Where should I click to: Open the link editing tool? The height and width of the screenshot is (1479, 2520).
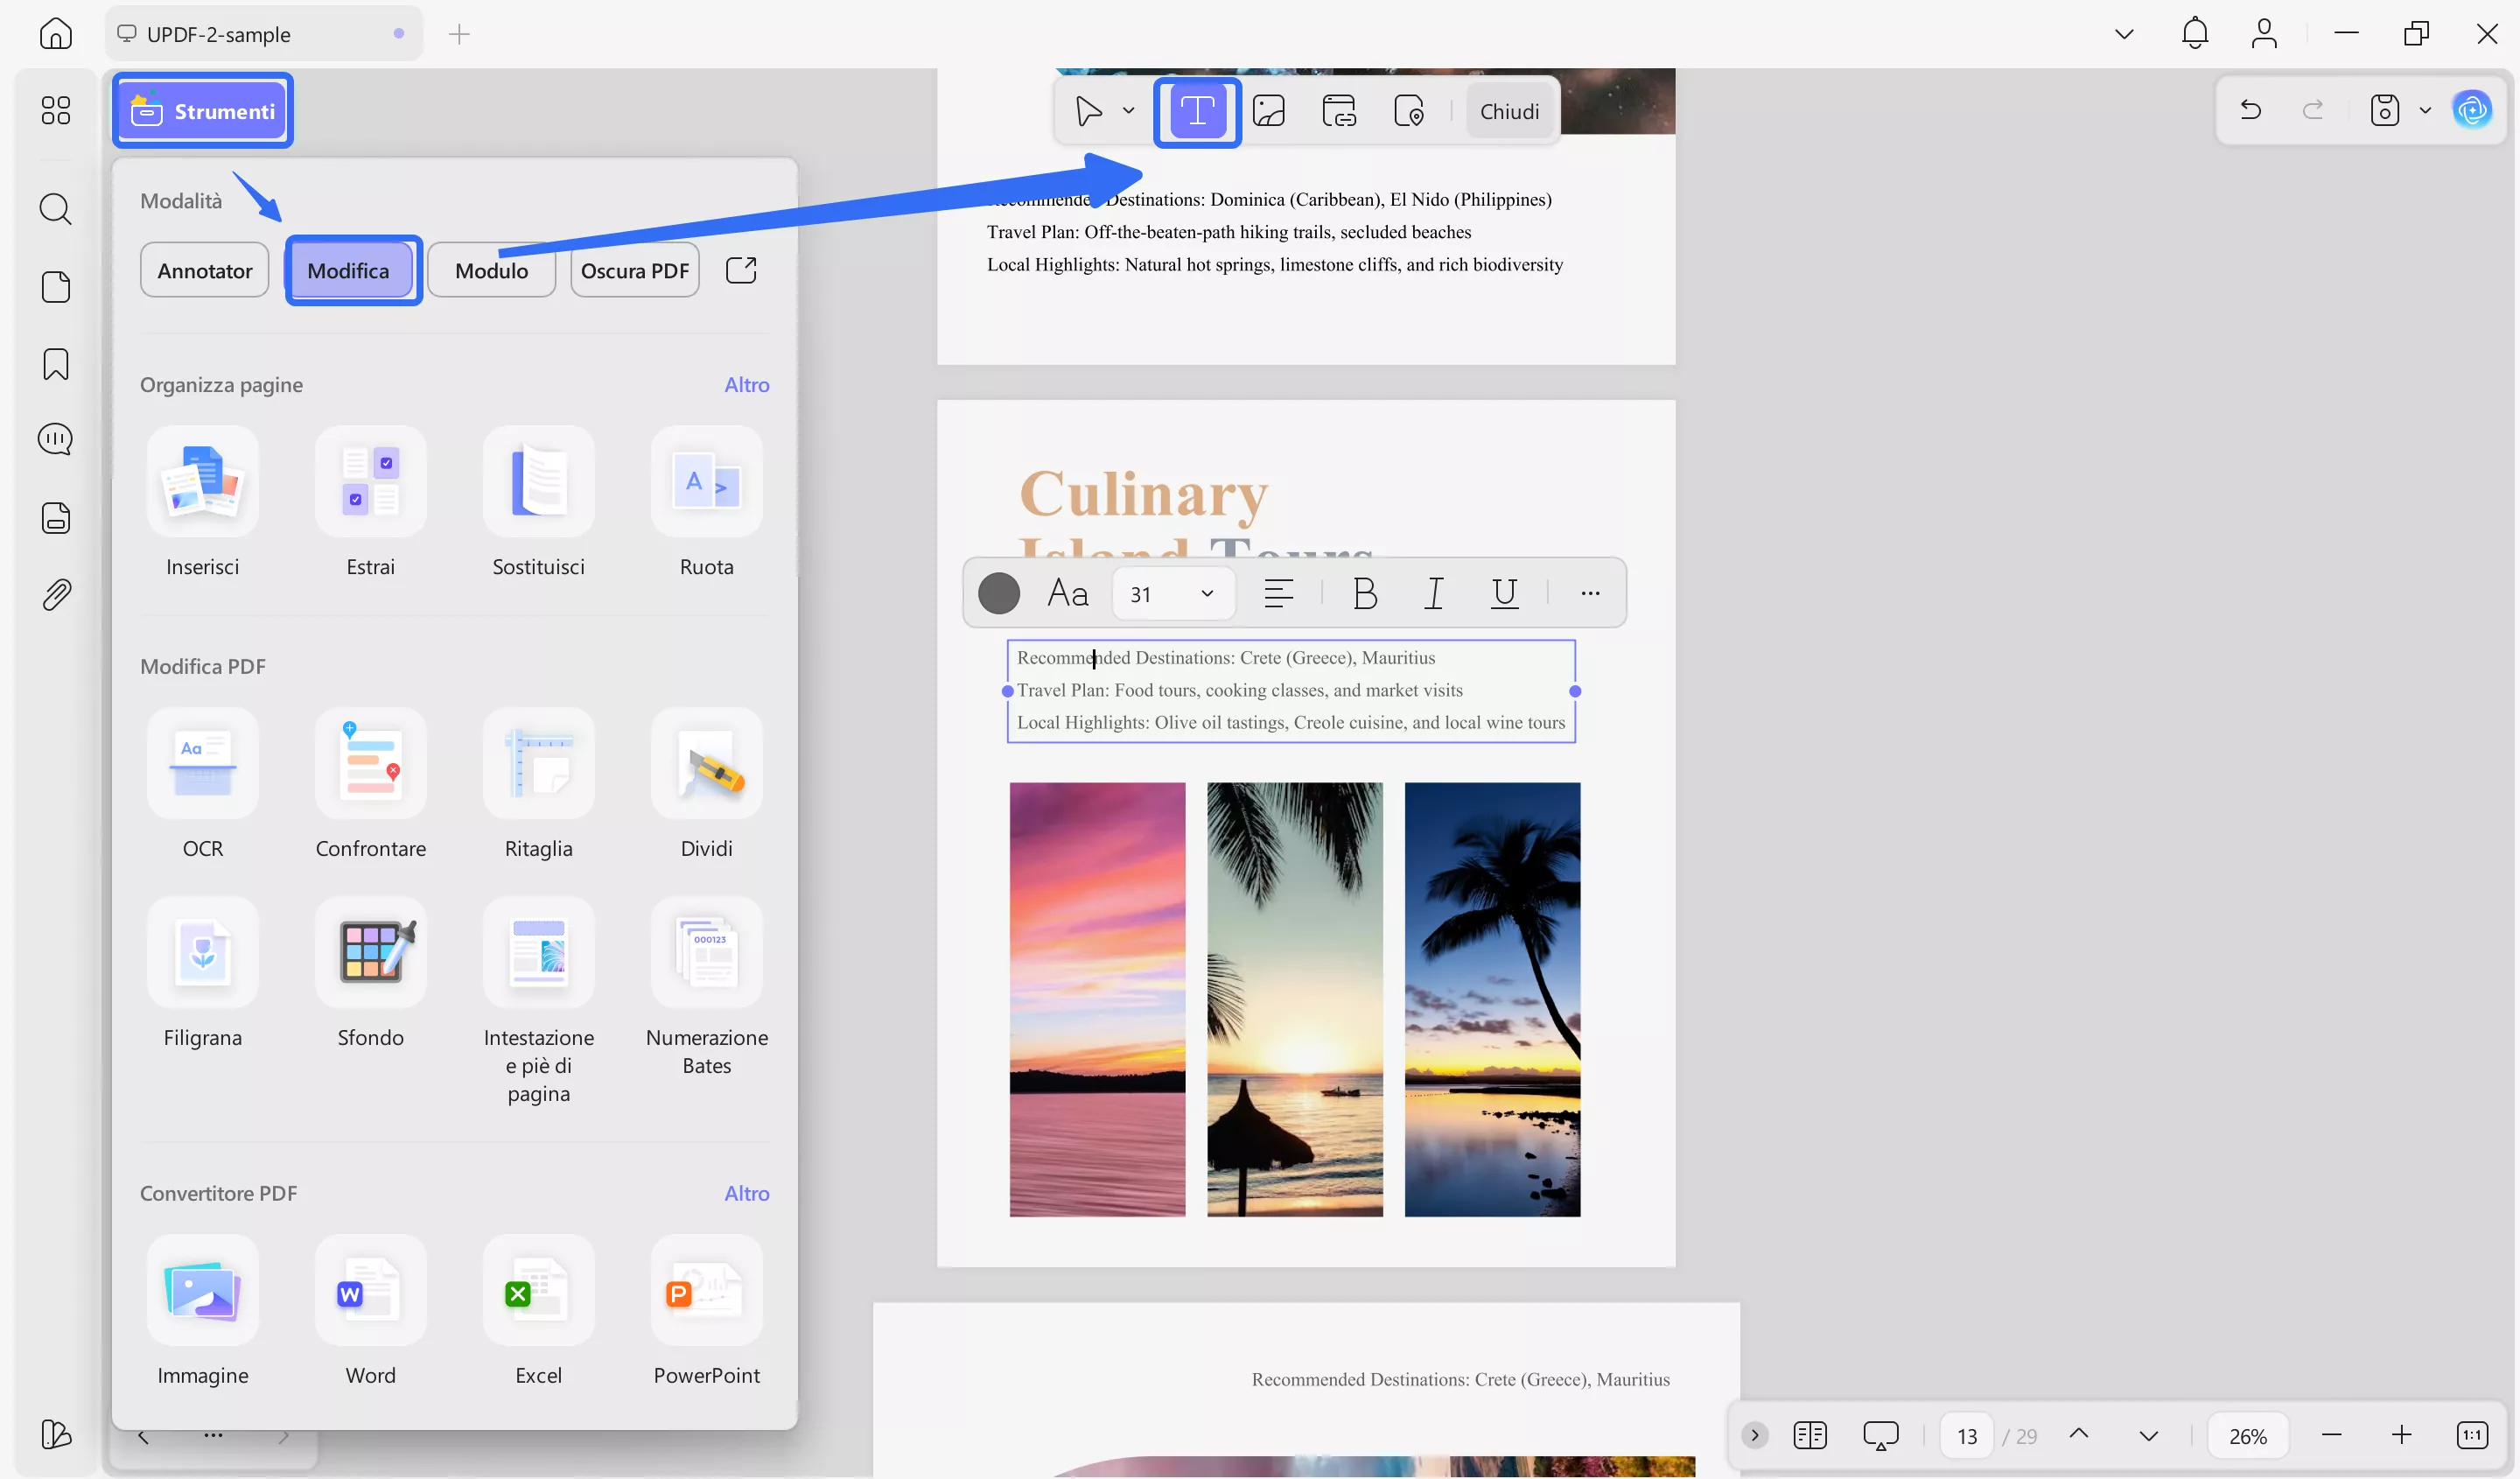[1339, 111]
